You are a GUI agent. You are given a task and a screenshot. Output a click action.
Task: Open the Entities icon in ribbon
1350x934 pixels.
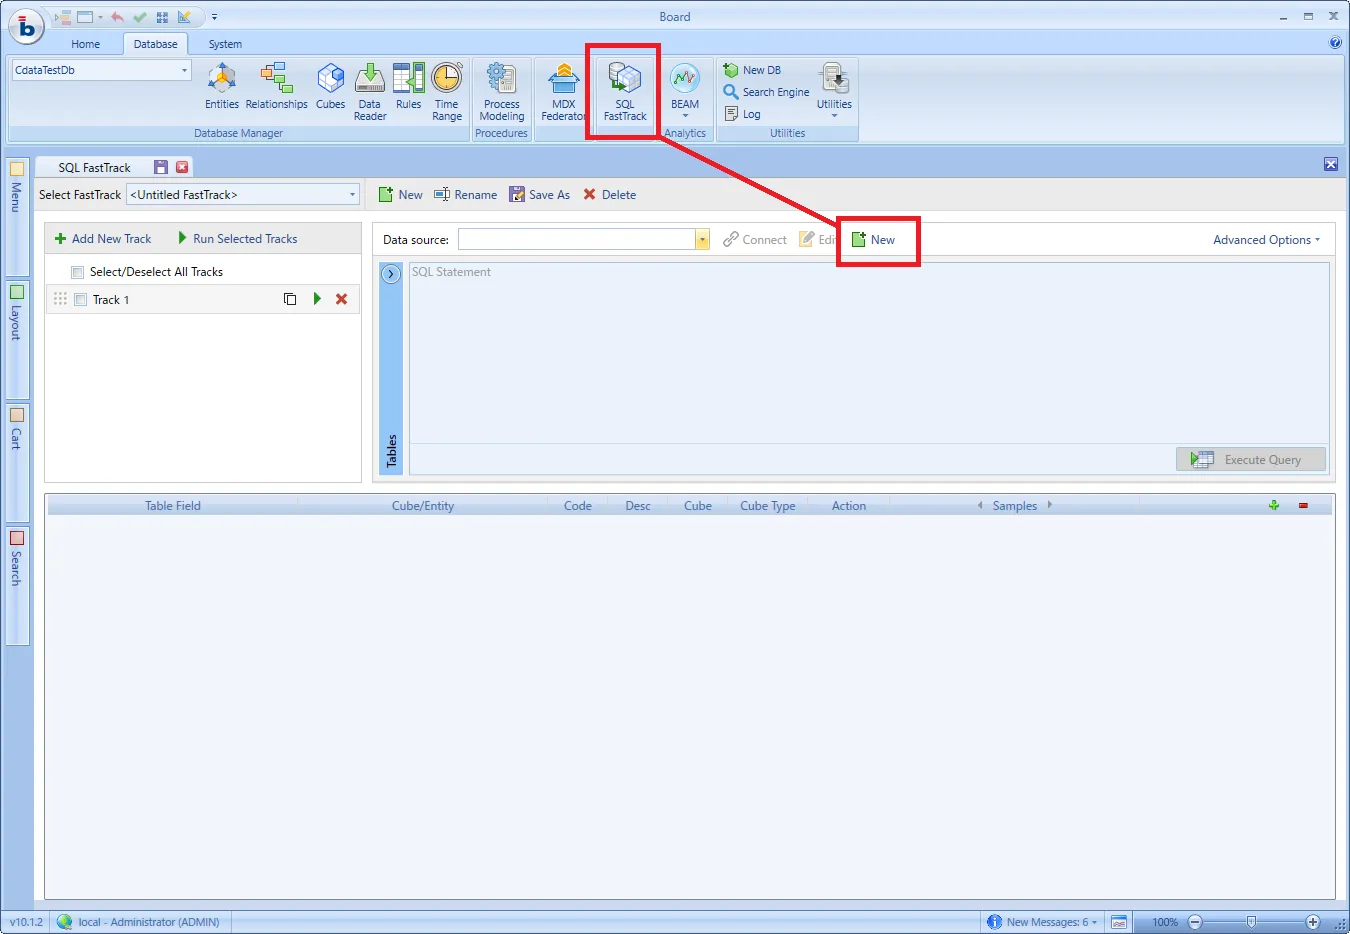(221, 88)
